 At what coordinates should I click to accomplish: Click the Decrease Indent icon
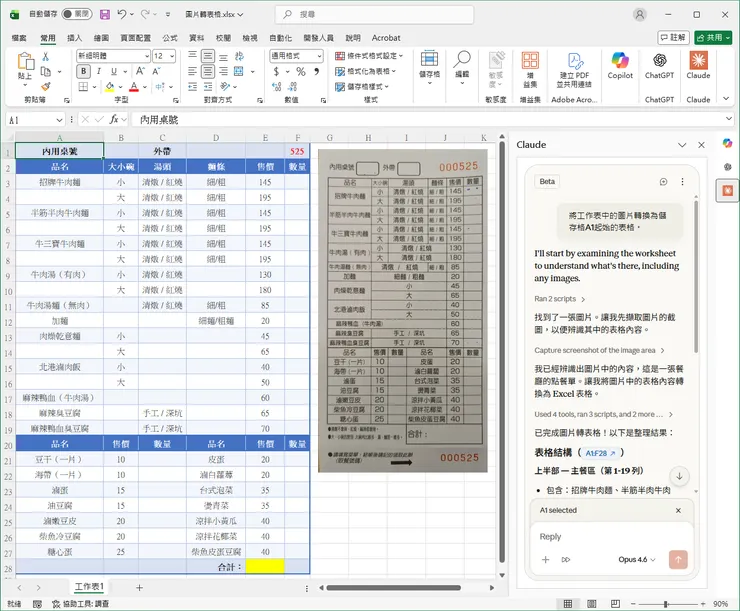click(192, 87)
